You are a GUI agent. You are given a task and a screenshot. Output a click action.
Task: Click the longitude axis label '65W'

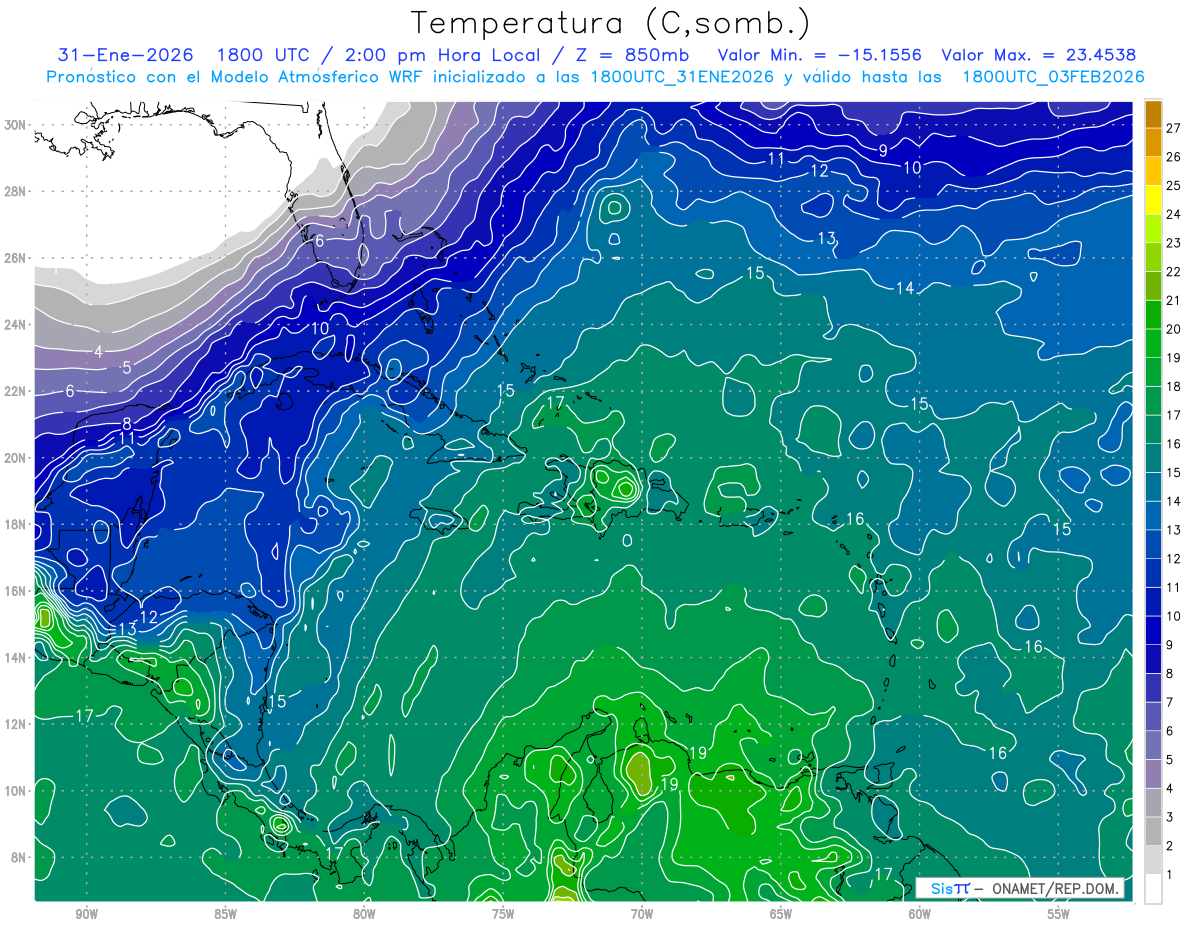pos(781,914)
